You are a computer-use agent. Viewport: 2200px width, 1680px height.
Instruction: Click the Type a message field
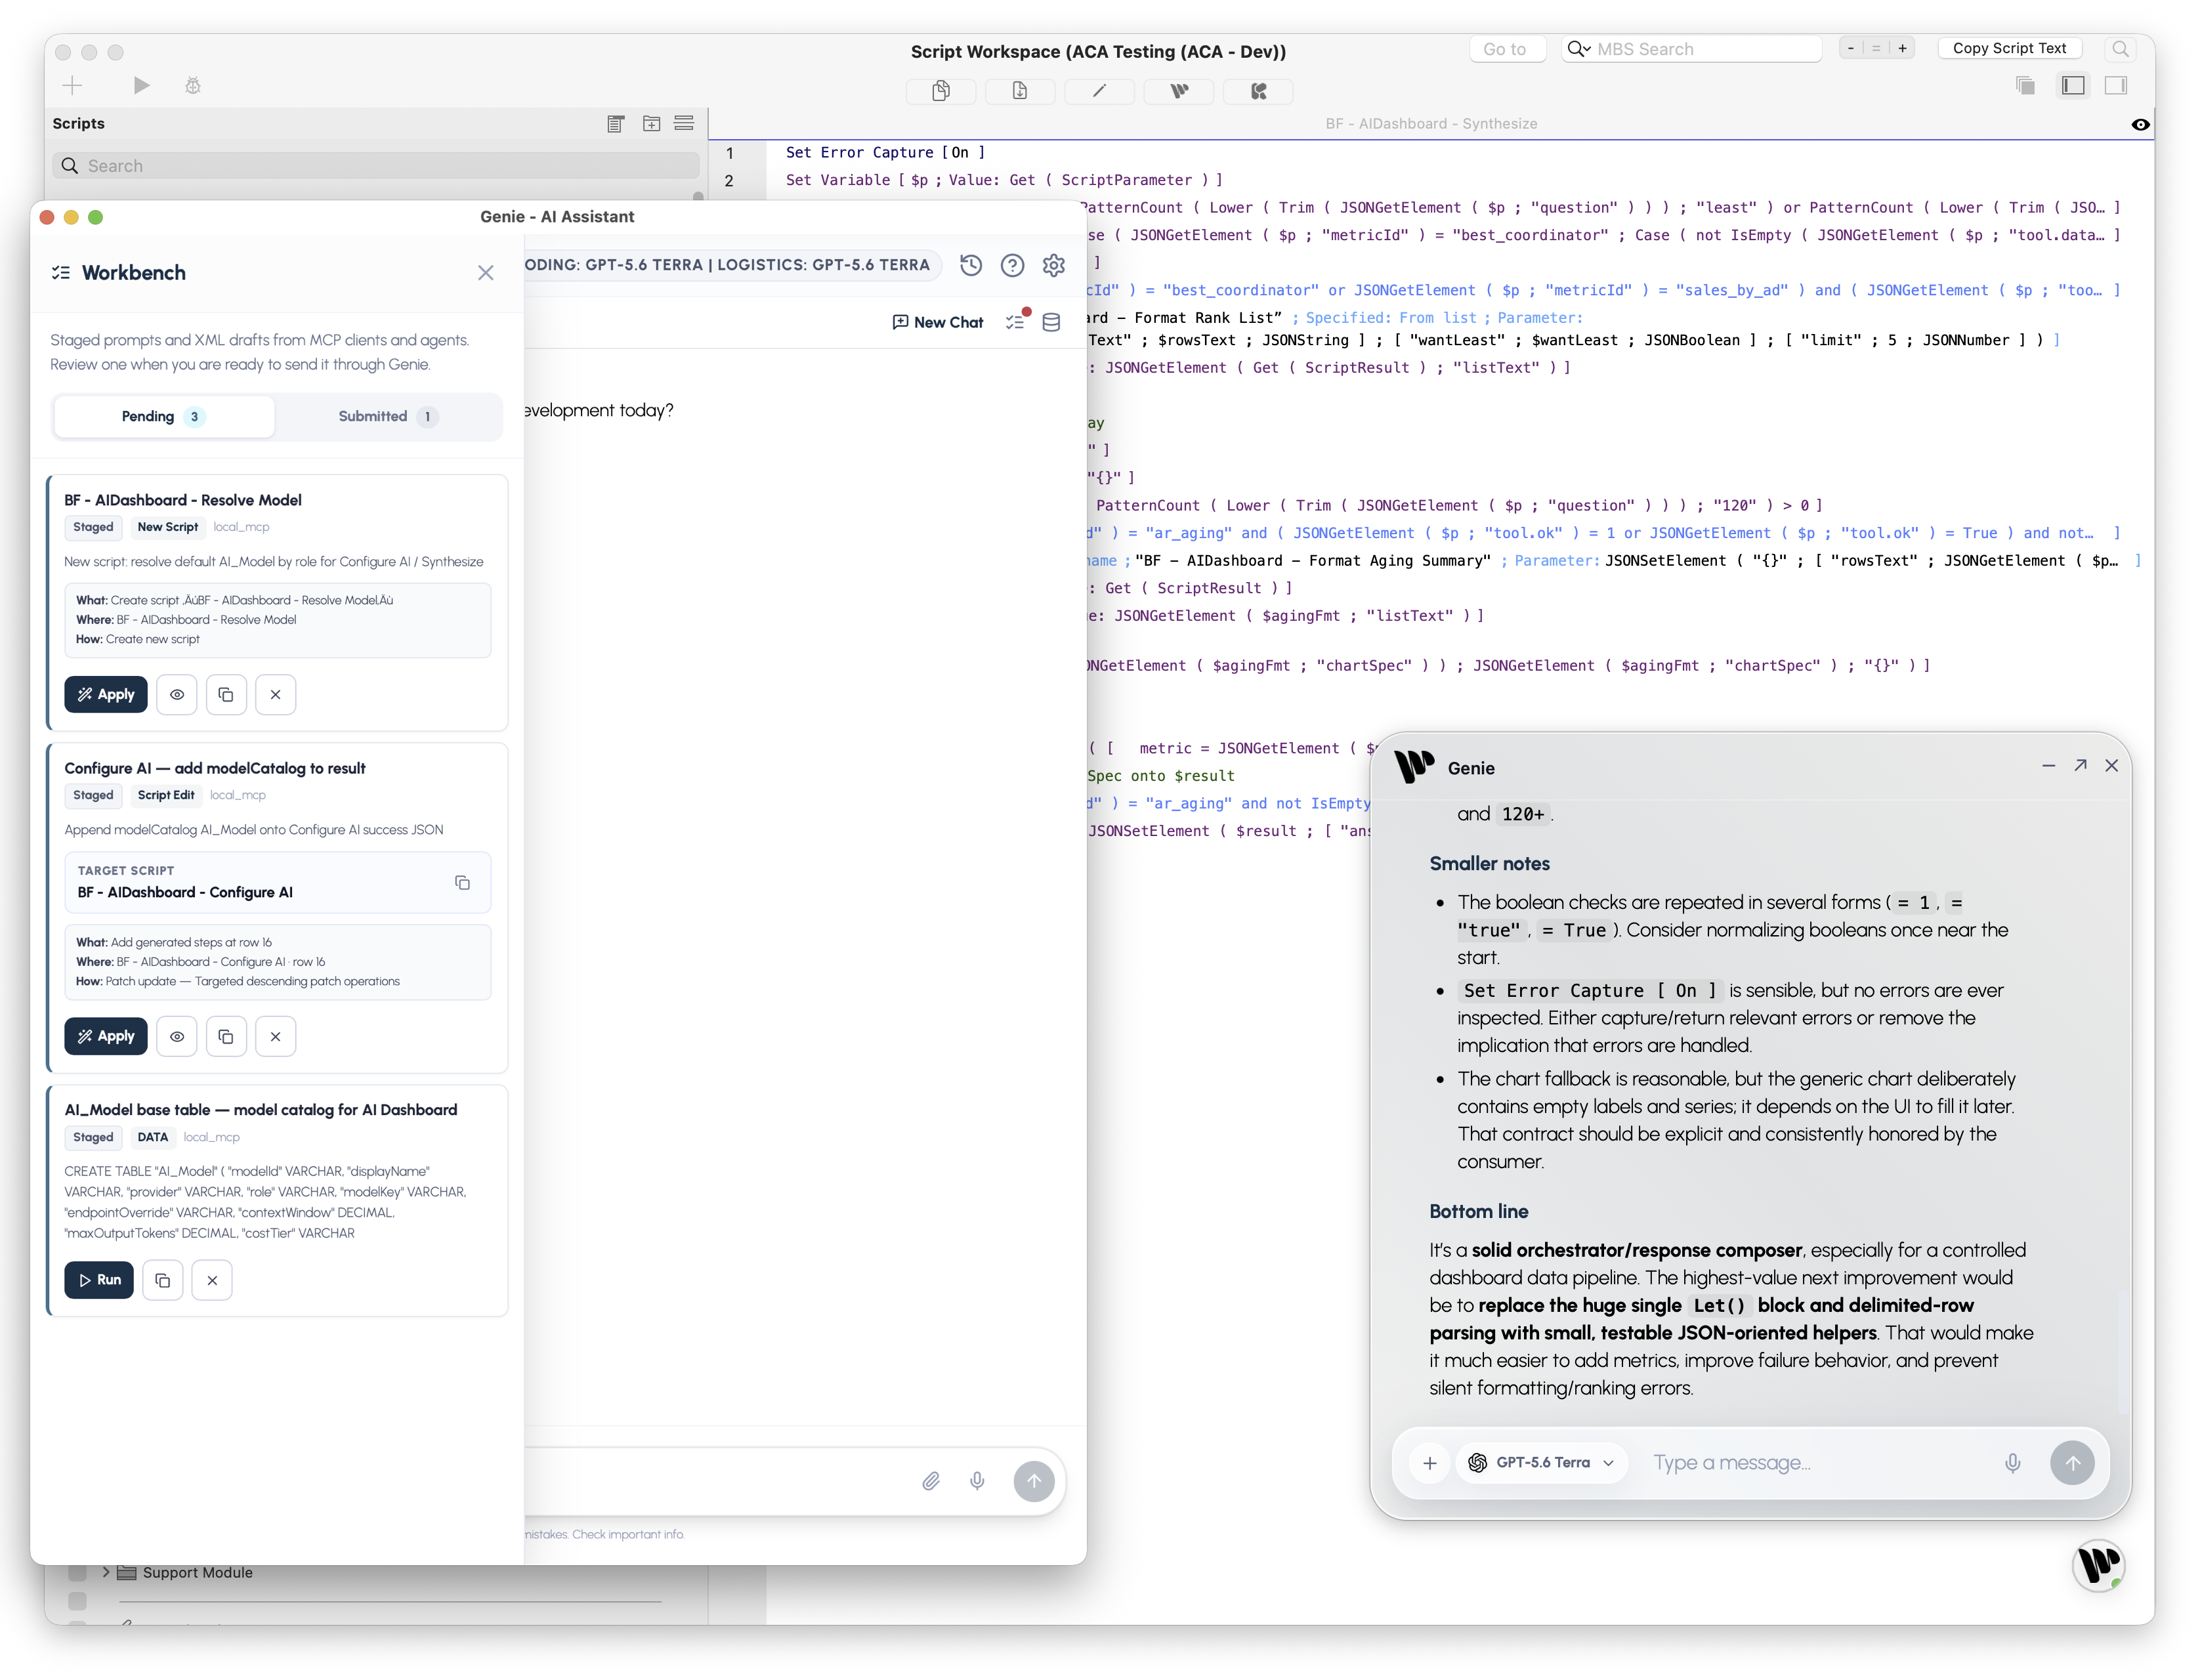(1815, 1464)
